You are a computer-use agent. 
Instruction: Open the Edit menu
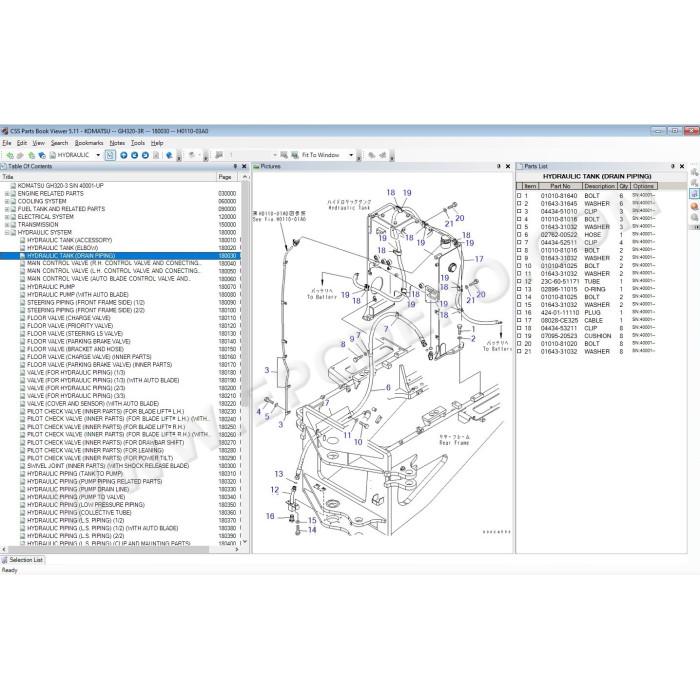point(22,143)
